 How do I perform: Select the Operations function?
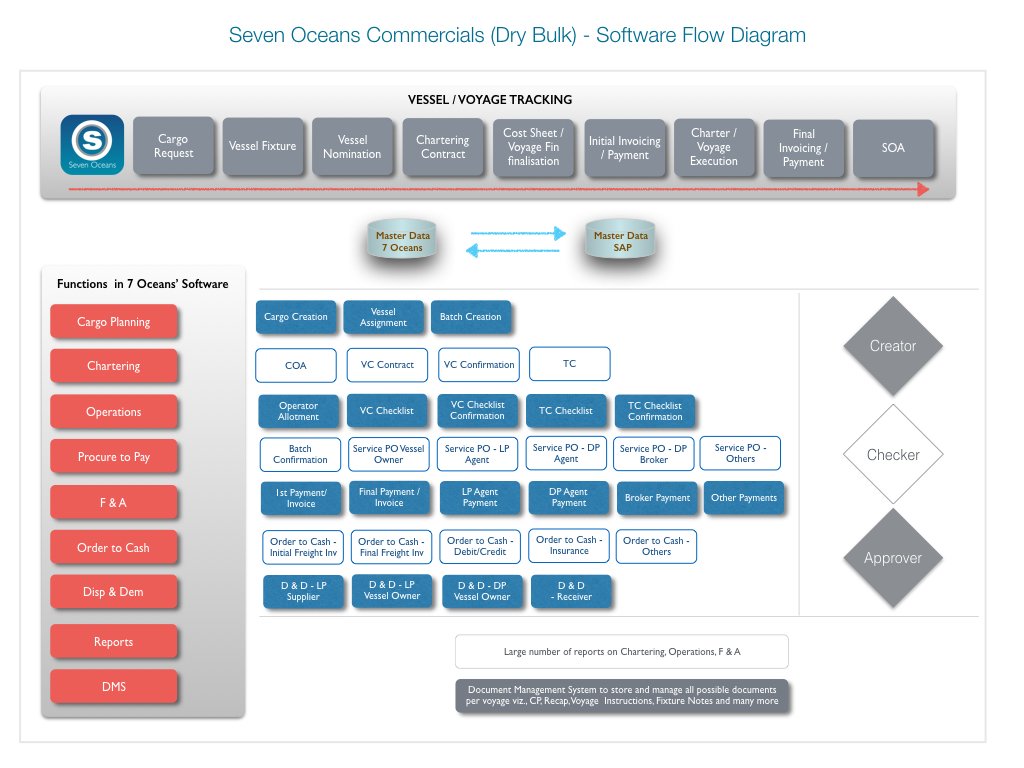114,411
